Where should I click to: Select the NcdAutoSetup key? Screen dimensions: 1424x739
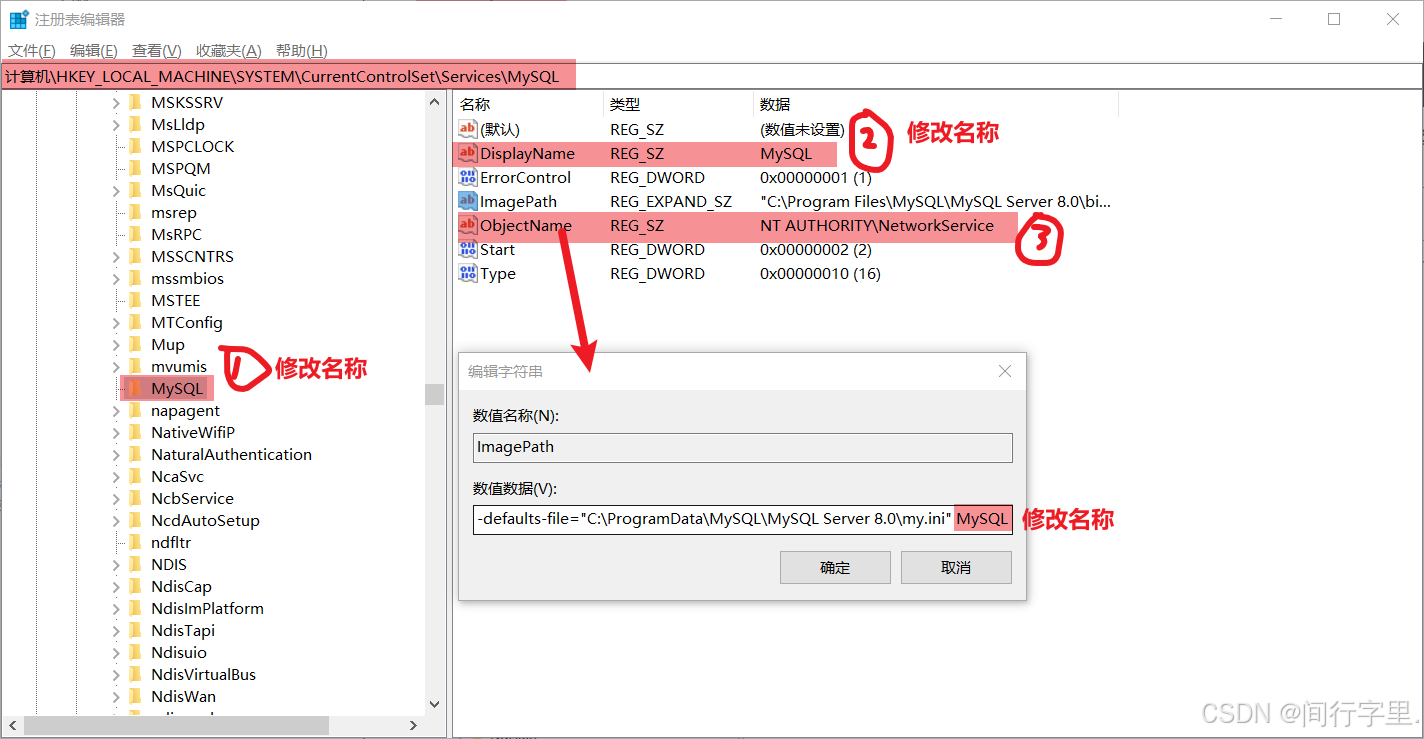(x=205, y=520)
